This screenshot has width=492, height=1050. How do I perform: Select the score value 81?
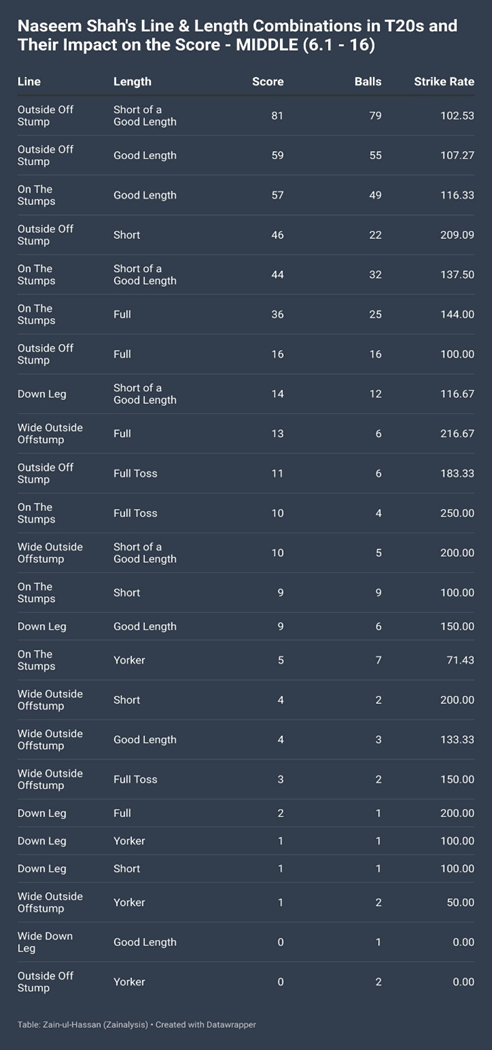pyautogui.click(x=277, y=116)
